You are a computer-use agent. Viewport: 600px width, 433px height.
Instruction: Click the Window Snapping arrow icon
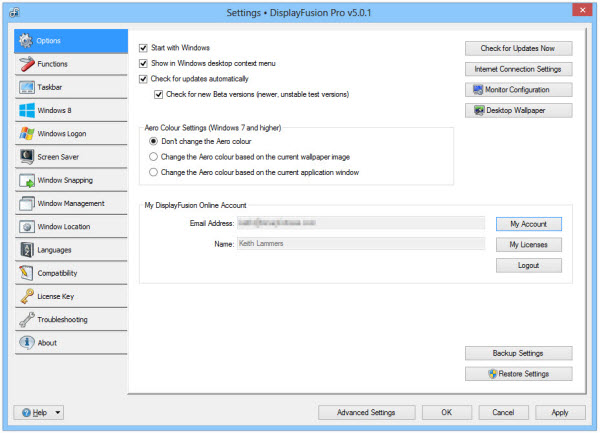(x=27, y=181)
